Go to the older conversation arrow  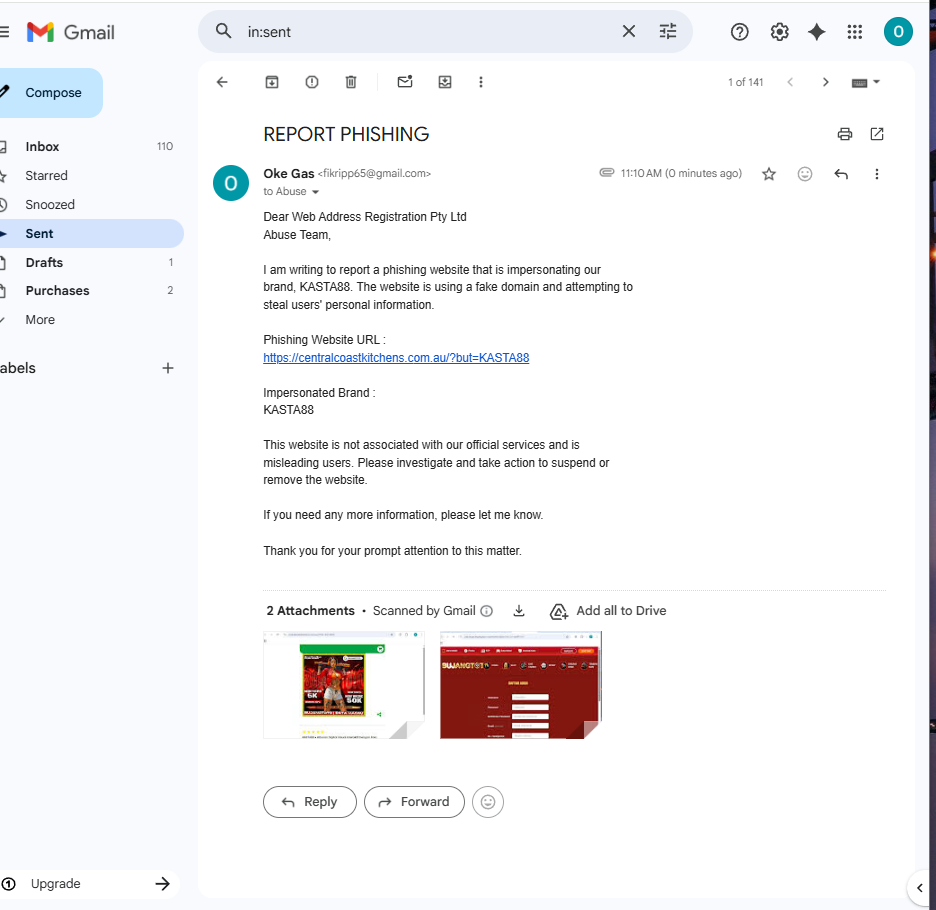[826, 82]
